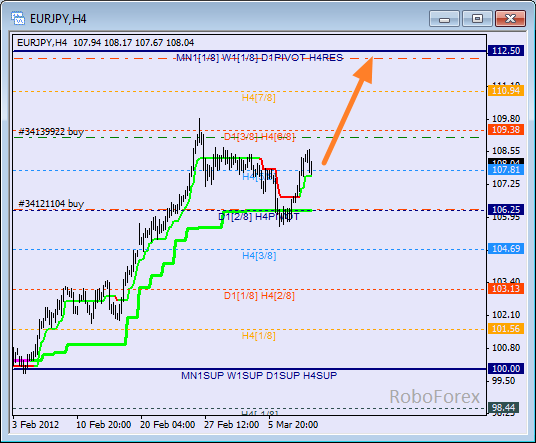Image resolution: width=536 pixels, height=443 pixels.
Task: Click the EURJPY chart window icon
Action: tap(17, 18)
